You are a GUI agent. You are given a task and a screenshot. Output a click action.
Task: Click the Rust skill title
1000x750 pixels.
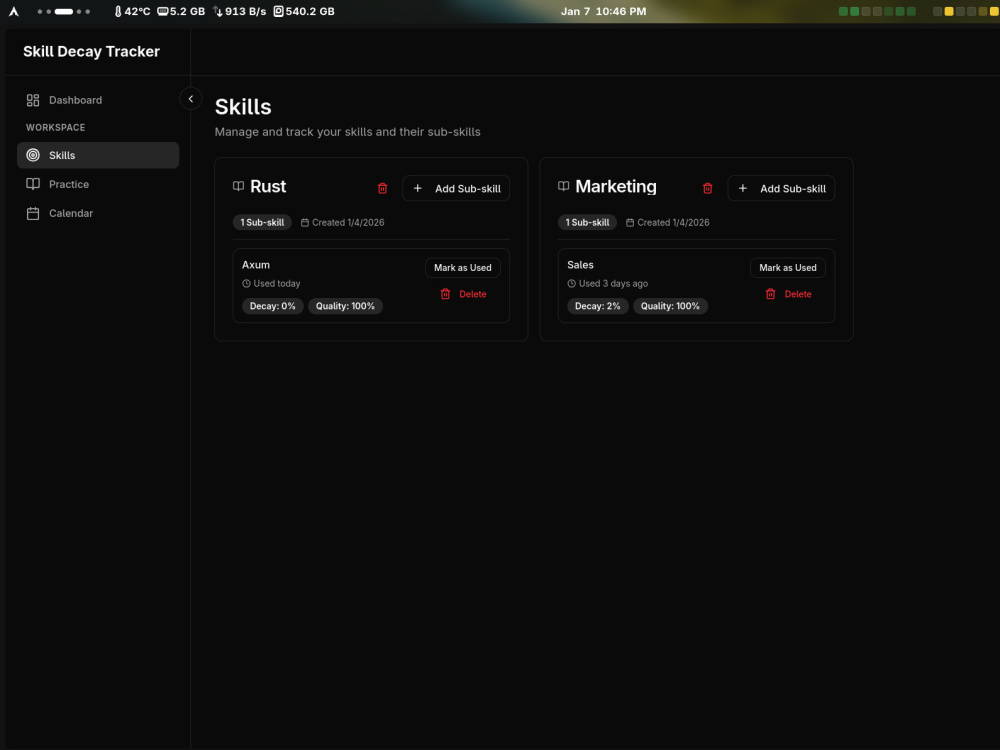[268, 186]
